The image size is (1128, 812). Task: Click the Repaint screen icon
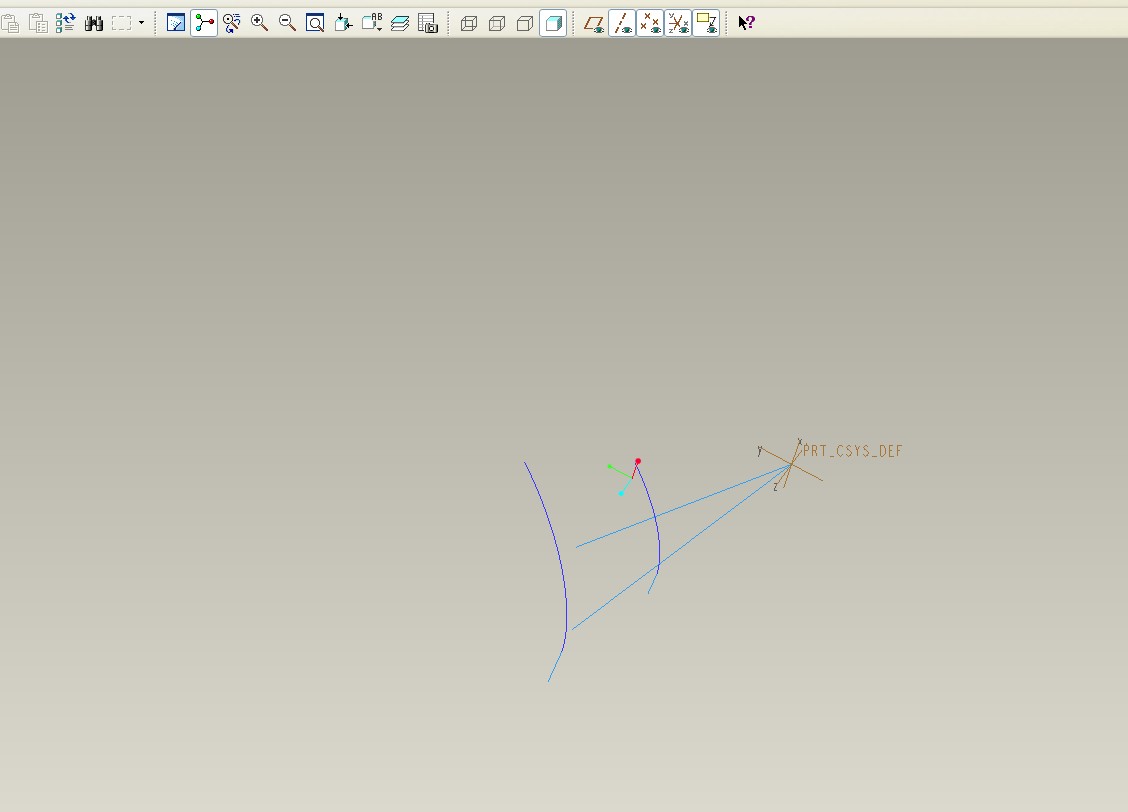[x=176, y=23]
